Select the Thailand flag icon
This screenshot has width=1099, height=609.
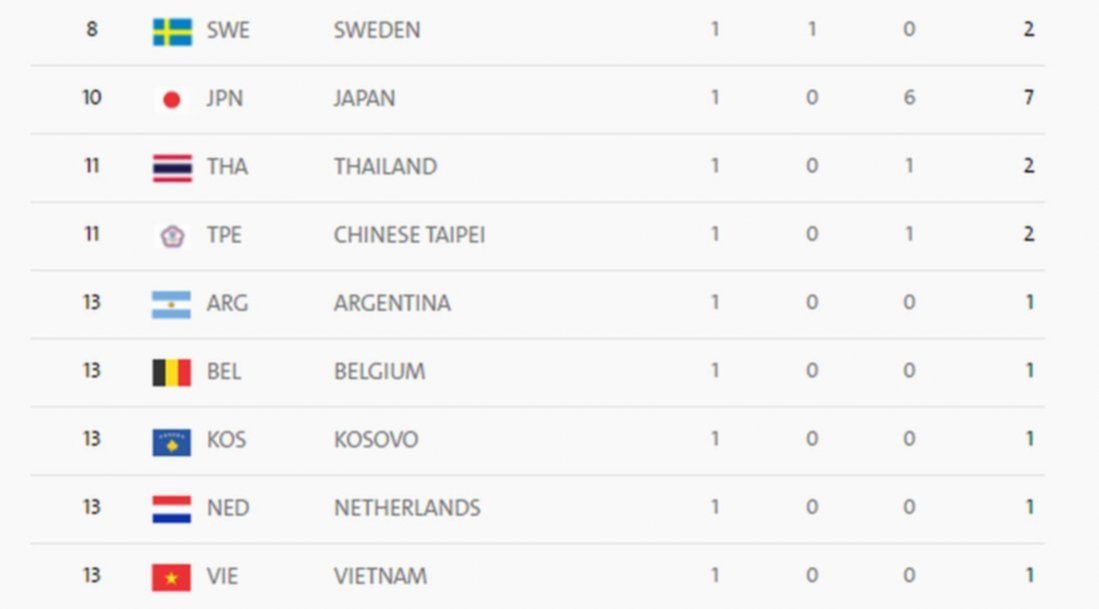172,168
